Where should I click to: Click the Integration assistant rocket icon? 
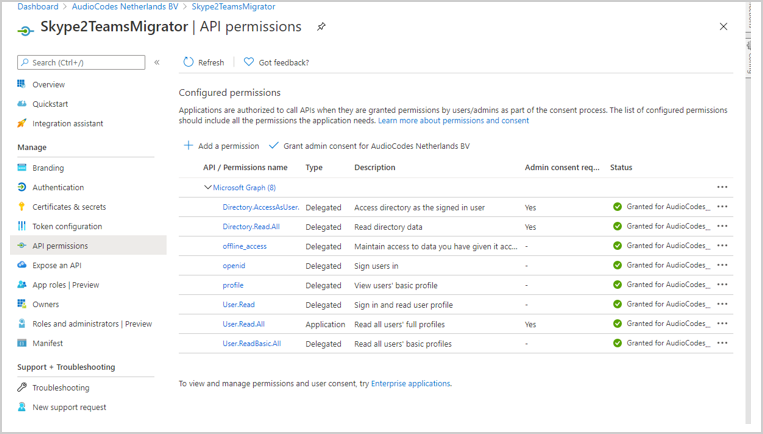click(21, 123)
